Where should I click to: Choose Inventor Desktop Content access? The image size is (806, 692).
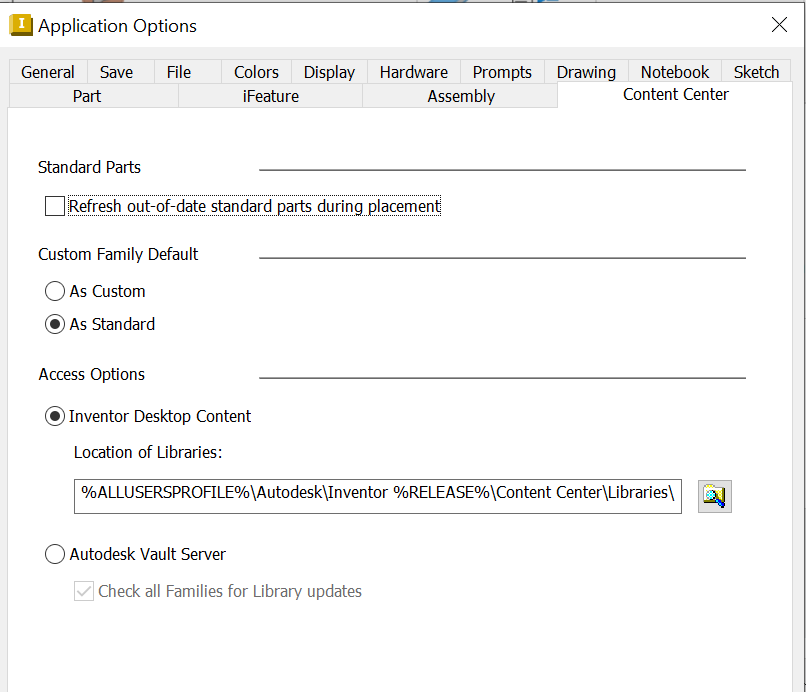[55, 416]
